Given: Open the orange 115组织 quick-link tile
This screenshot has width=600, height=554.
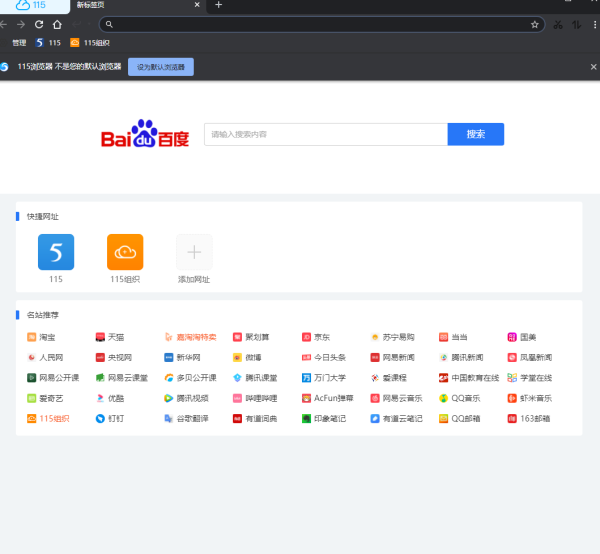Looking at the screenshot, I should [125, 252].
